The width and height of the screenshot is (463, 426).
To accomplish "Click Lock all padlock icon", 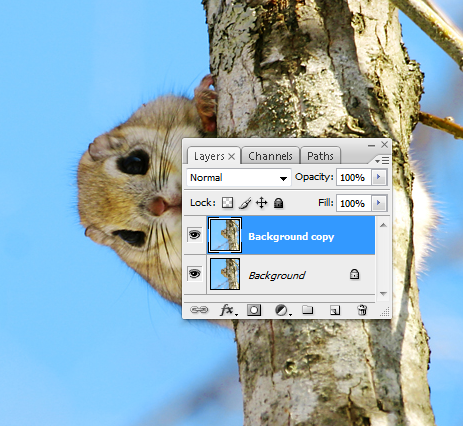I will coord(278,203).
